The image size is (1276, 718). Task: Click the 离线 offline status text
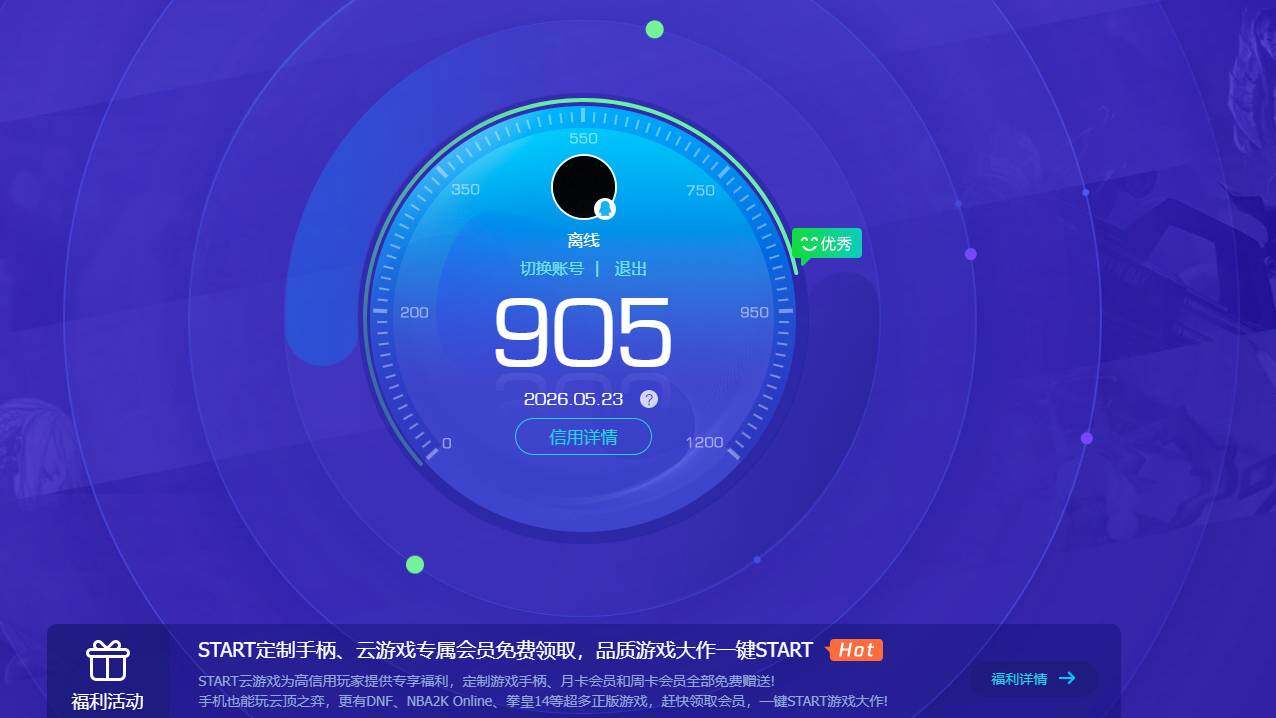click(x=583, y=240)
